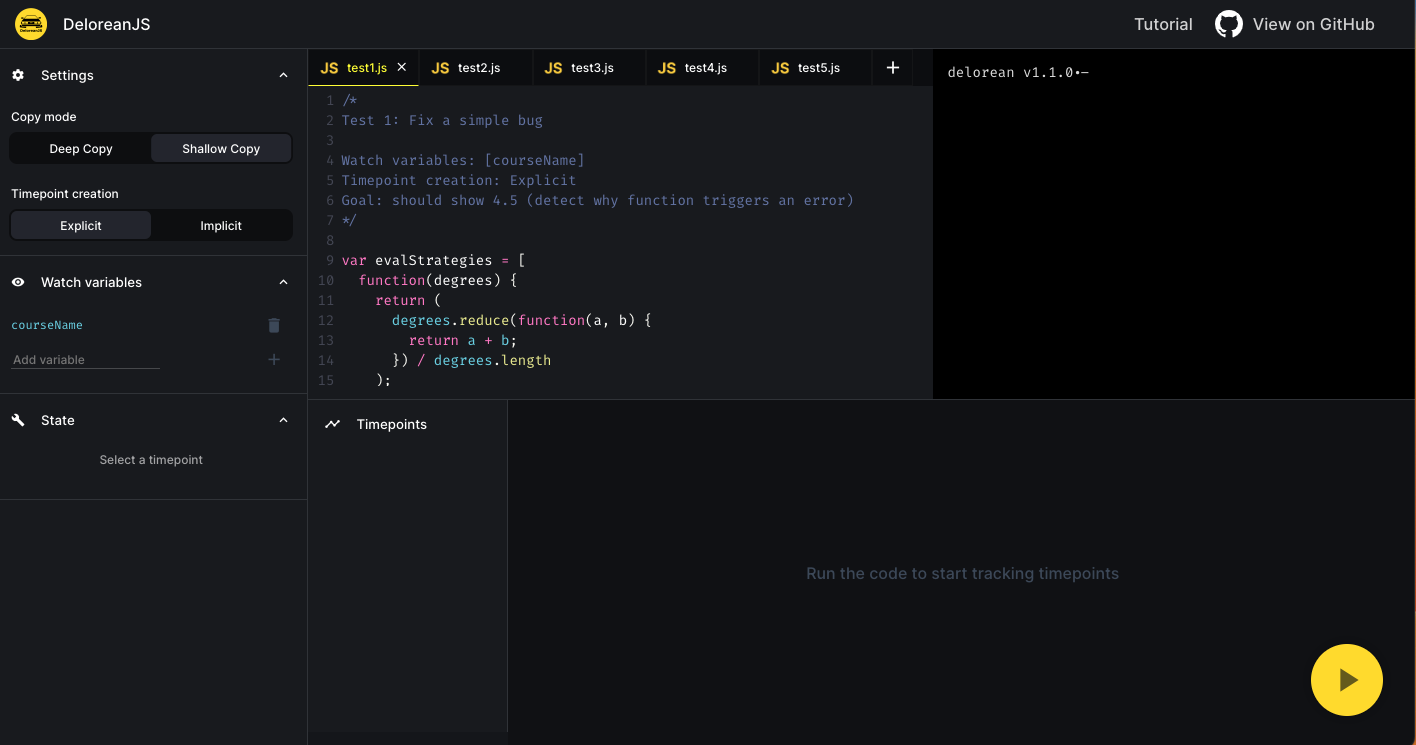Screen dimensions: 1416x745
Task: Collapse the Watch variables section
Action: pos(283,282)
